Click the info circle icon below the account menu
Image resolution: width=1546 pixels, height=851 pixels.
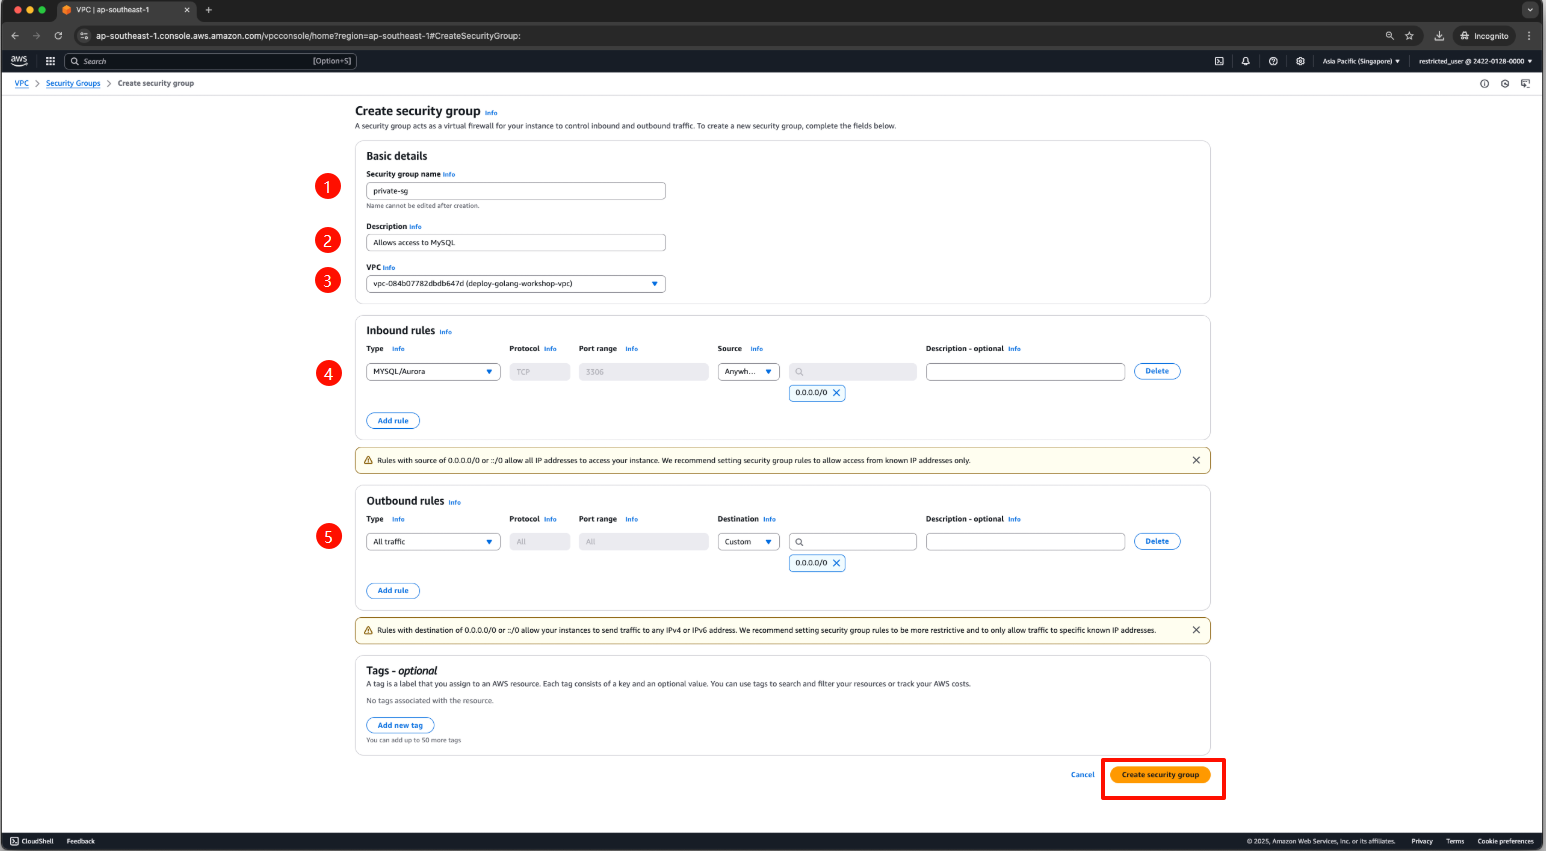pos(1484,84)
